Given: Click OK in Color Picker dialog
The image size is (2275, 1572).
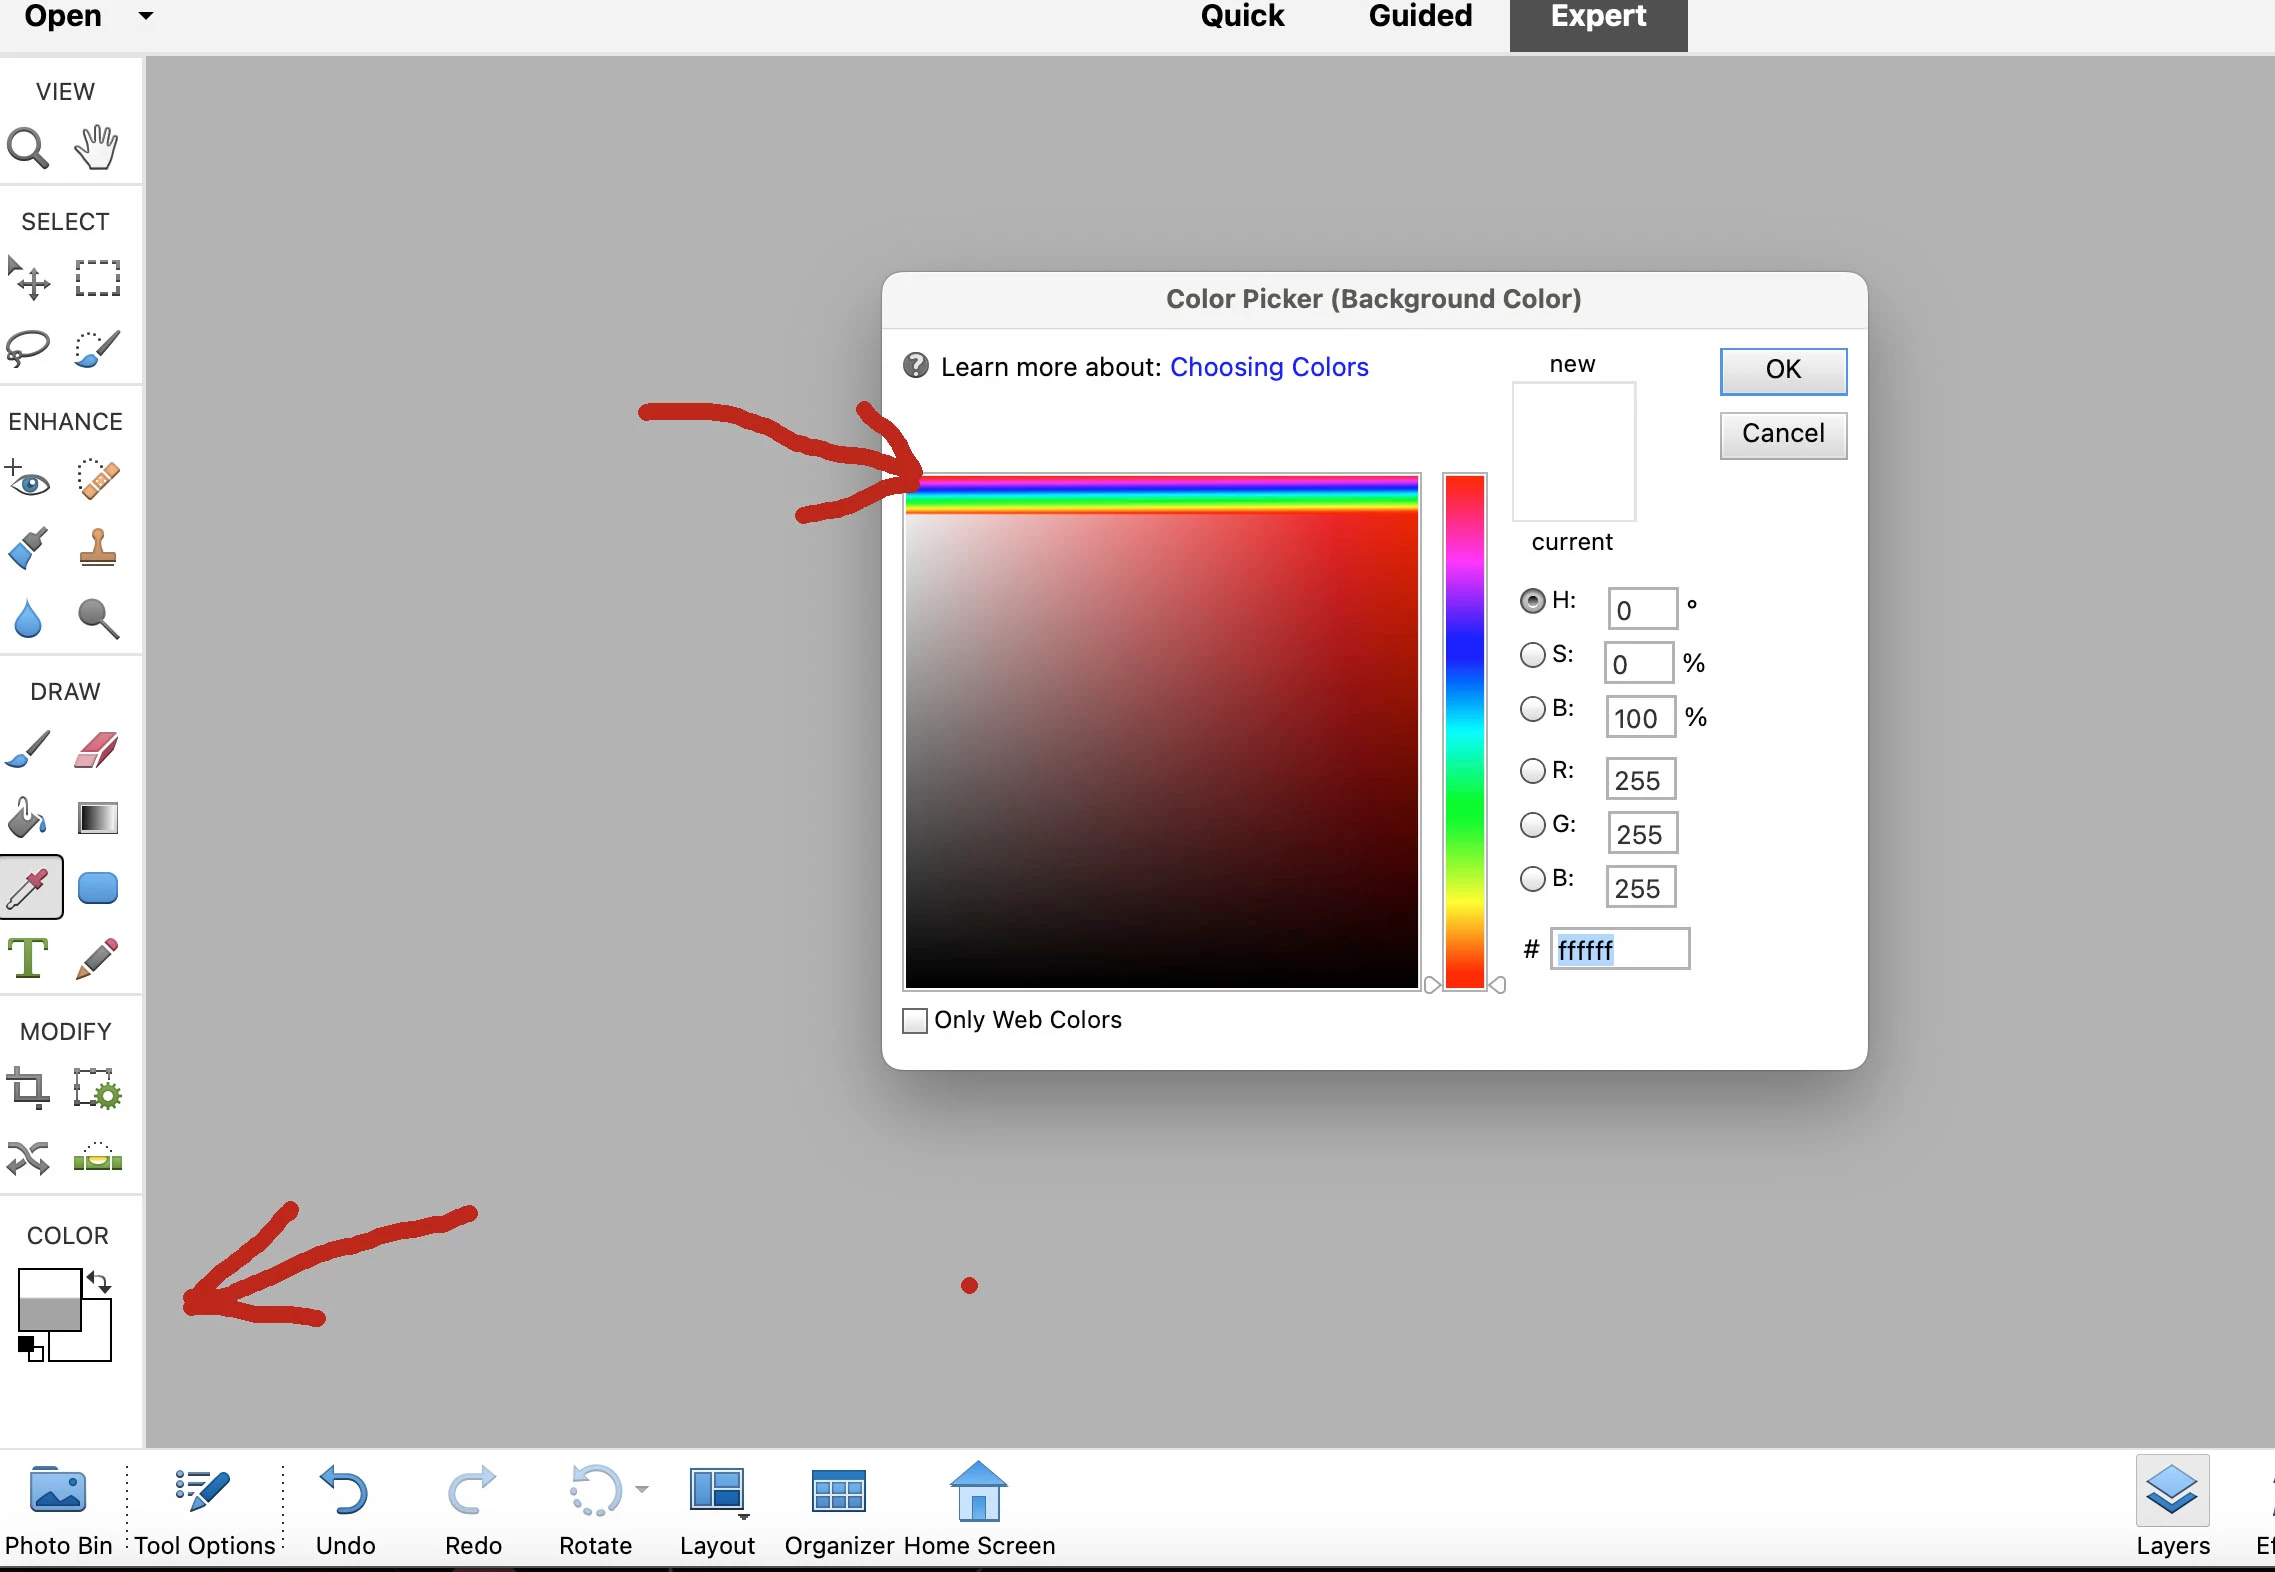Looking at the screenshot, I should [1783, 370].
